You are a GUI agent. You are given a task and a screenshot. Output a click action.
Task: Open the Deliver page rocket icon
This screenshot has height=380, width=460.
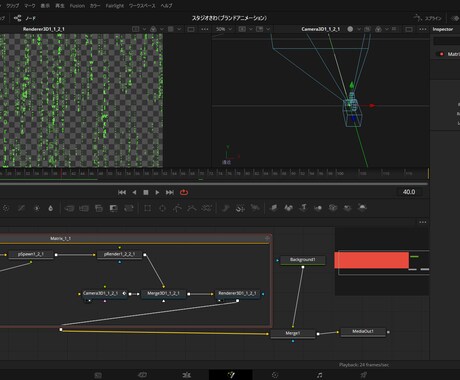click(364, 375)
